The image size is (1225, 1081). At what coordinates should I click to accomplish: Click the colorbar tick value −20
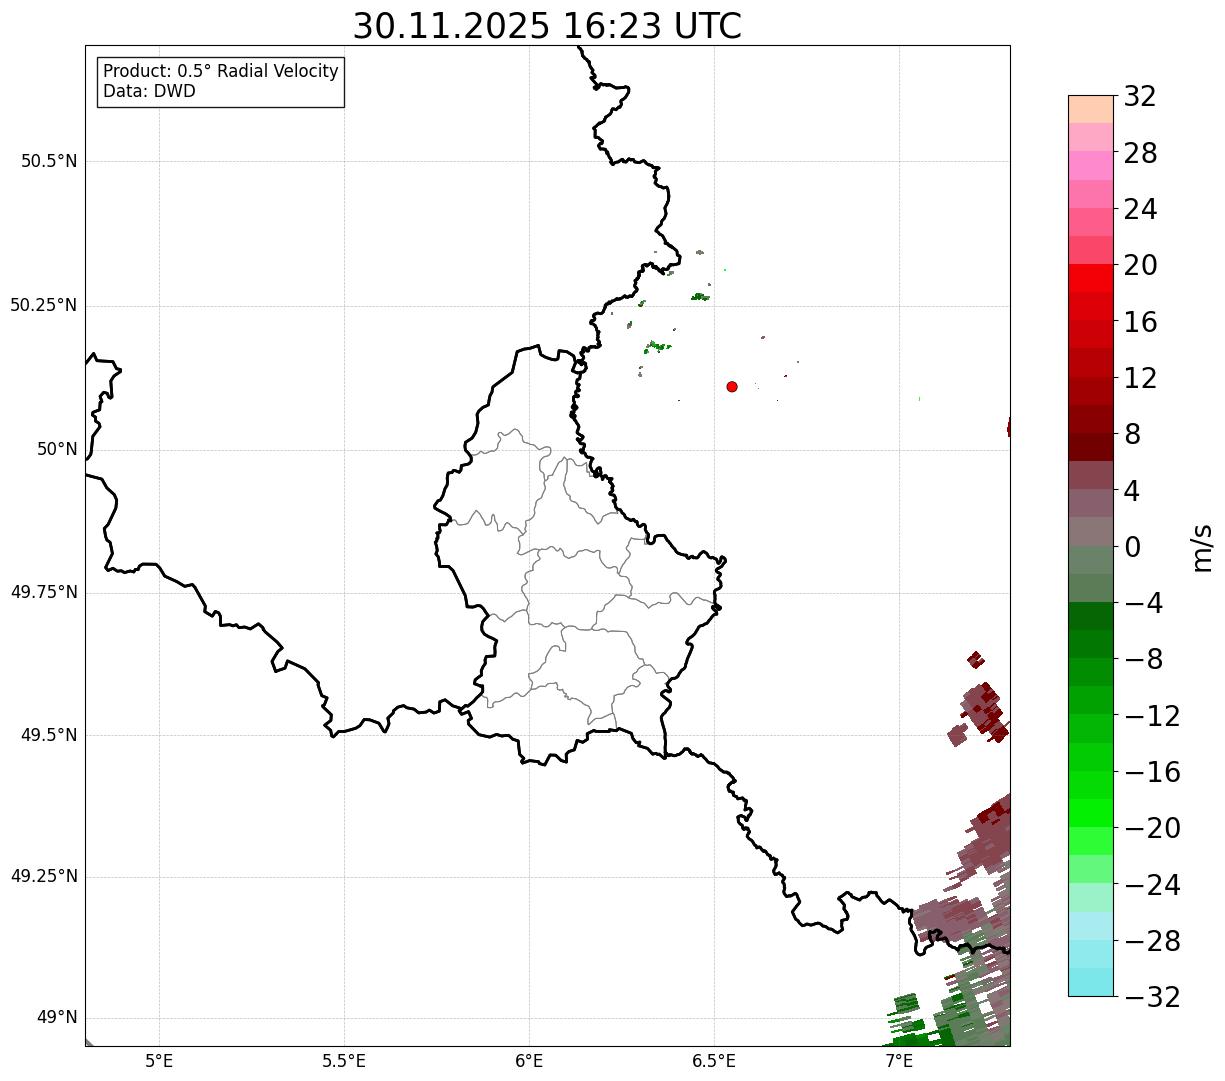[1152, 828]
